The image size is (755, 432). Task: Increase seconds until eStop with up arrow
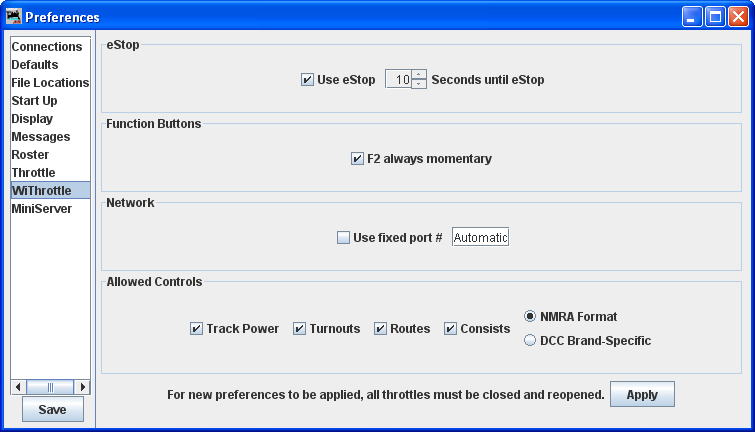tap(419, 74)
